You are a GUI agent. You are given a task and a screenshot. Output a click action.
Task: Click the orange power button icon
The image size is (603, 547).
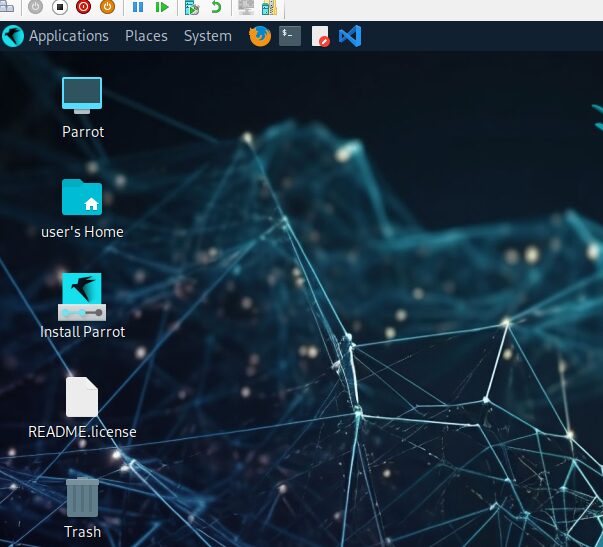106,7
